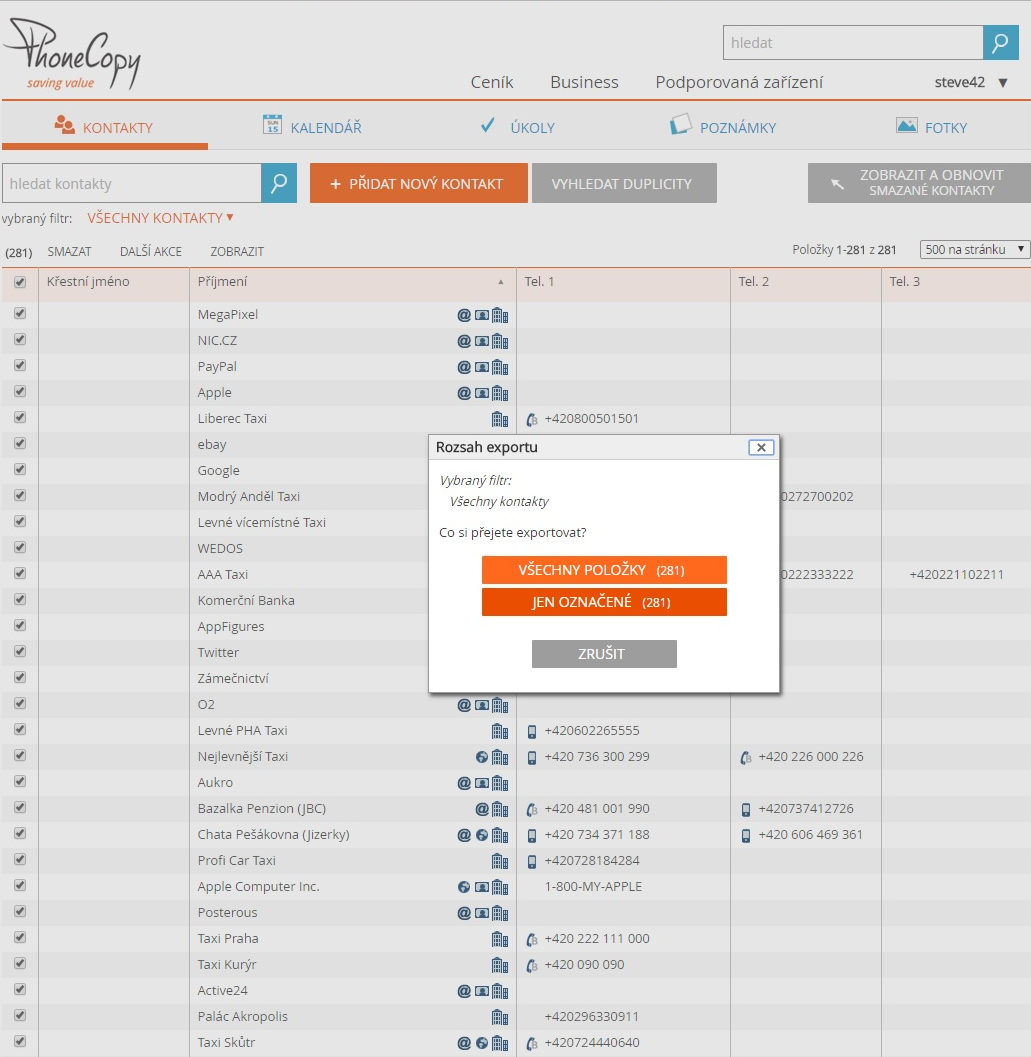Toggle the select-all checkbox in table header
Screen dimensions: 1031x1057
(20, 283)
